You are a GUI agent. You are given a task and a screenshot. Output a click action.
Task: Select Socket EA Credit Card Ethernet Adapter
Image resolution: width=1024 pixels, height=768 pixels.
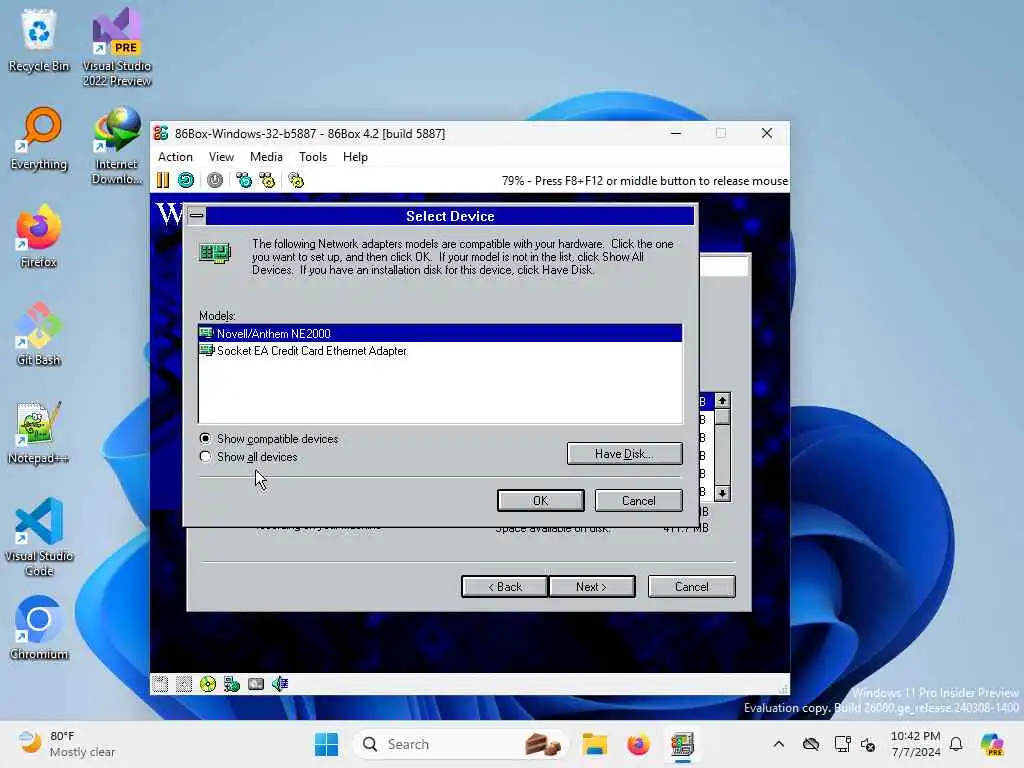coord(440,351)
